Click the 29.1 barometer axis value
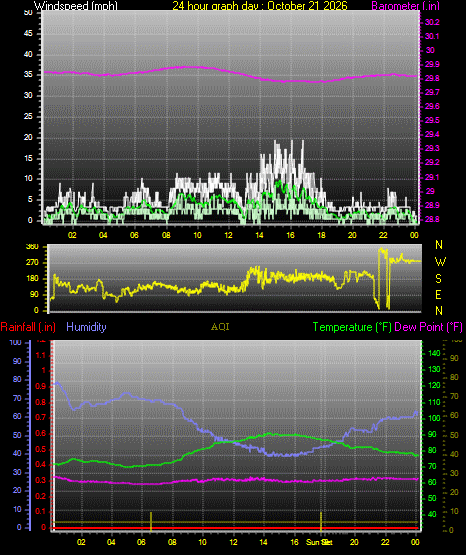Viewport: 466px width, 555px height. point(432,177)
